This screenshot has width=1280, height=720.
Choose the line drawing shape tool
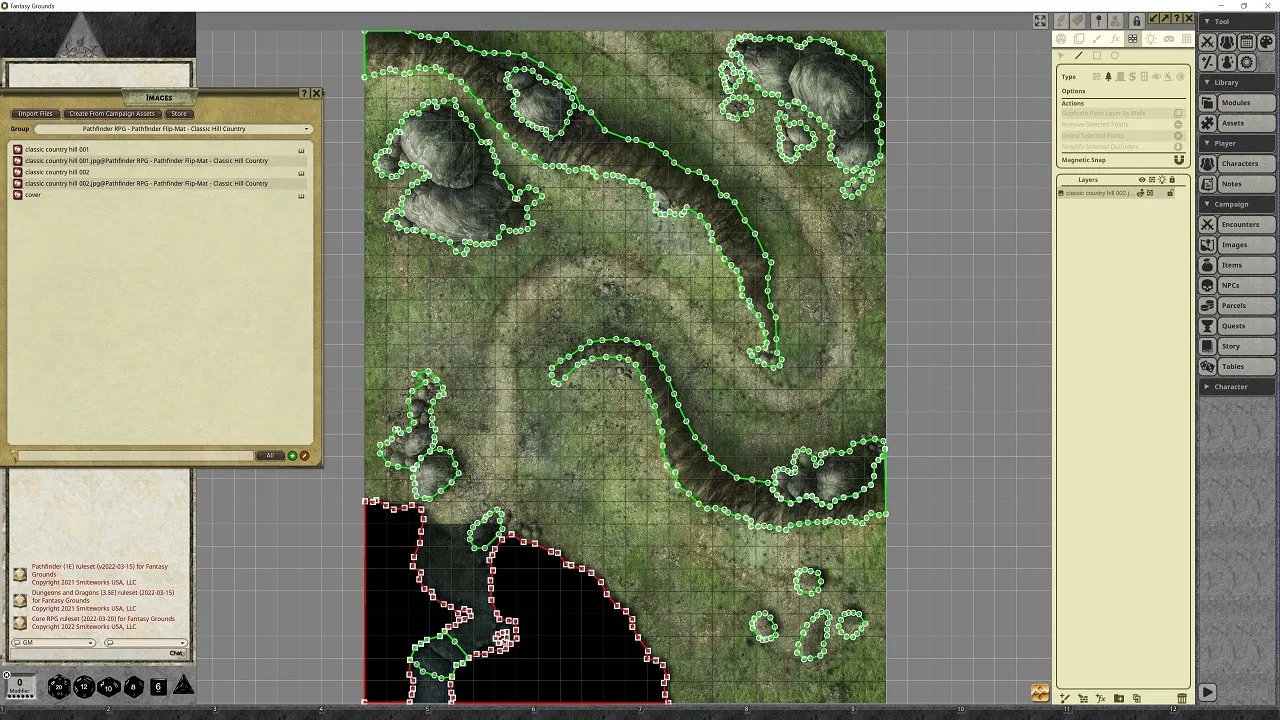tap(1079, 55)
